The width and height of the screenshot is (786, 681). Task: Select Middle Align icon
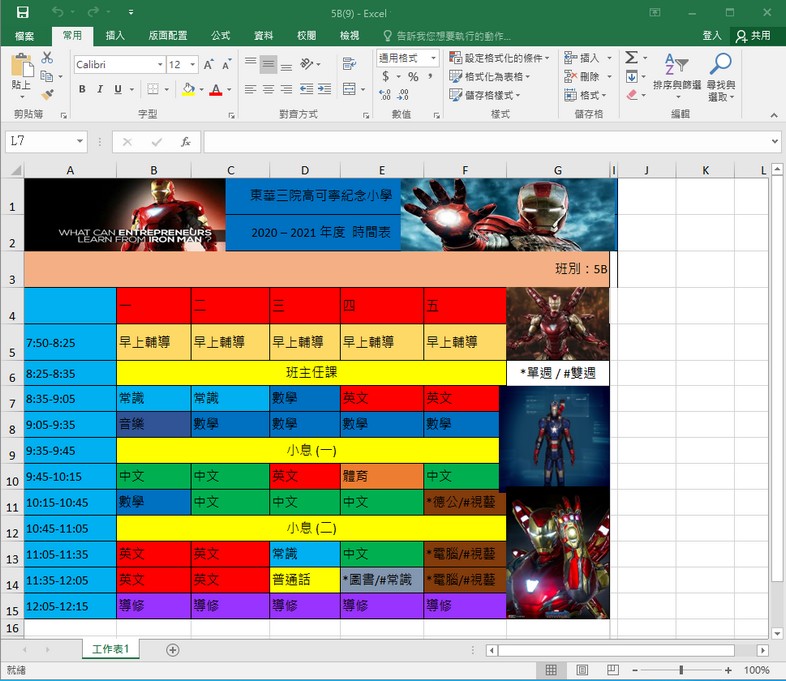[x=269, y=64]
